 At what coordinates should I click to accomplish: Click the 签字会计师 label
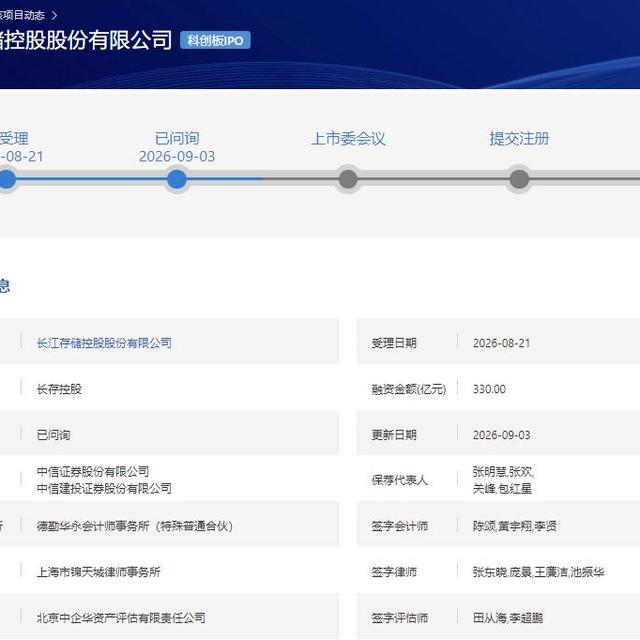click(400, 526)
